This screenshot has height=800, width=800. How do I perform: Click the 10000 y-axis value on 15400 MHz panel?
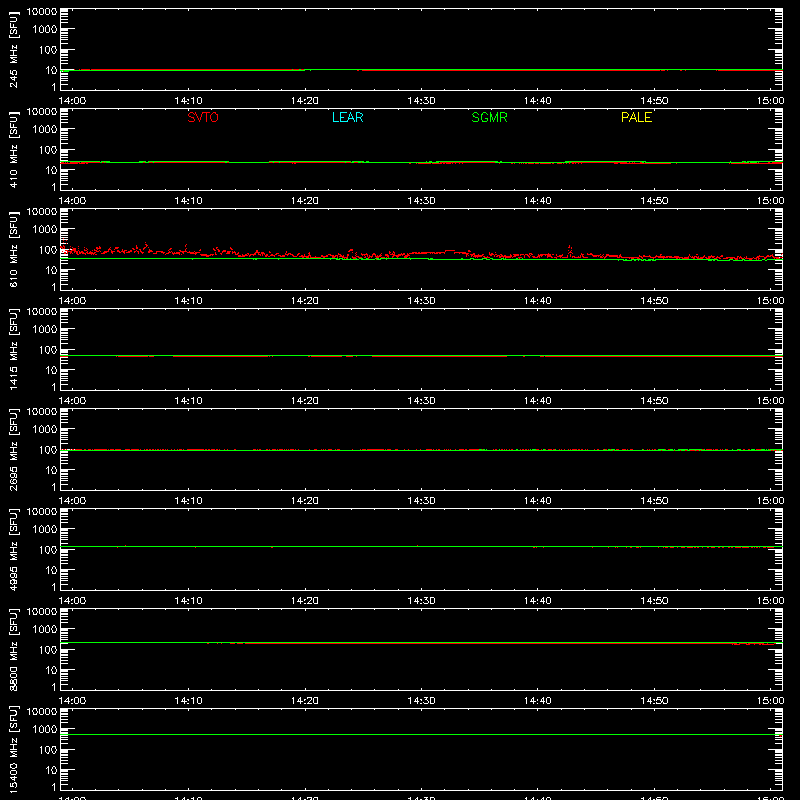(x=42, y=711)
